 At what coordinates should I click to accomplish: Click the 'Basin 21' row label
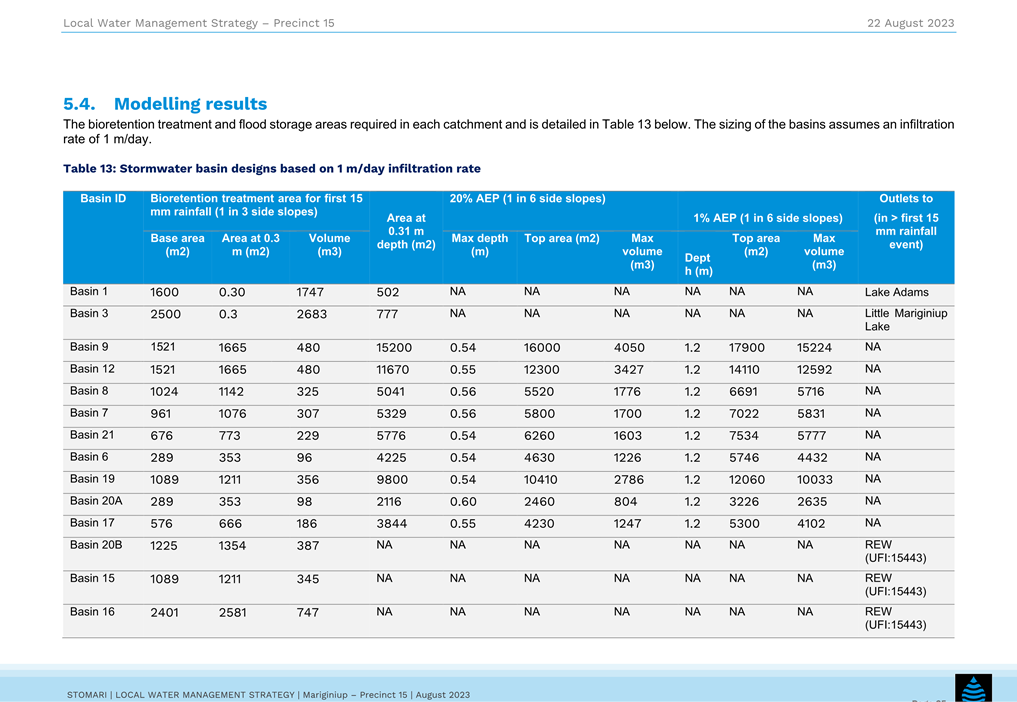coord(92,435)
